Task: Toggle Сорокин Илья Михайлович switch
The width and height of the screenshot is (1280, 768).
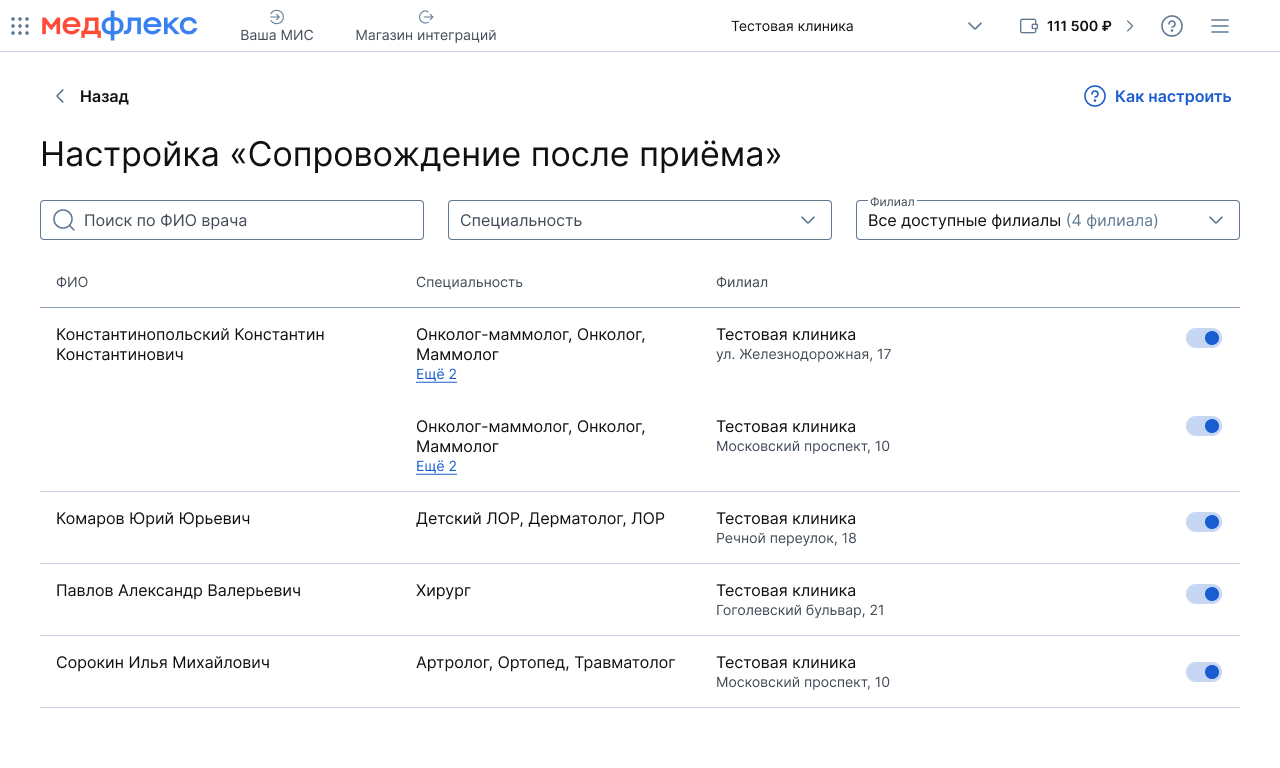Action: click(1203, 672)
